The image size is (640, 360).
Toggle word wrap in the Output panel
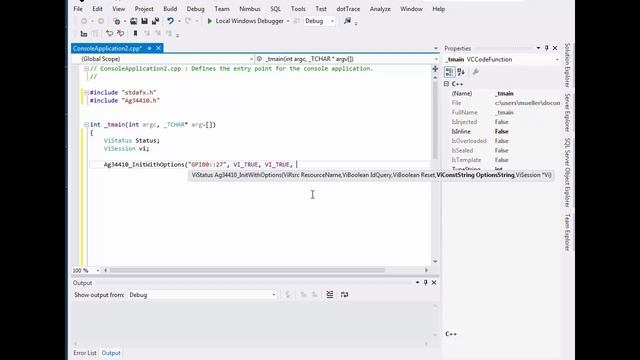(344, 295)
